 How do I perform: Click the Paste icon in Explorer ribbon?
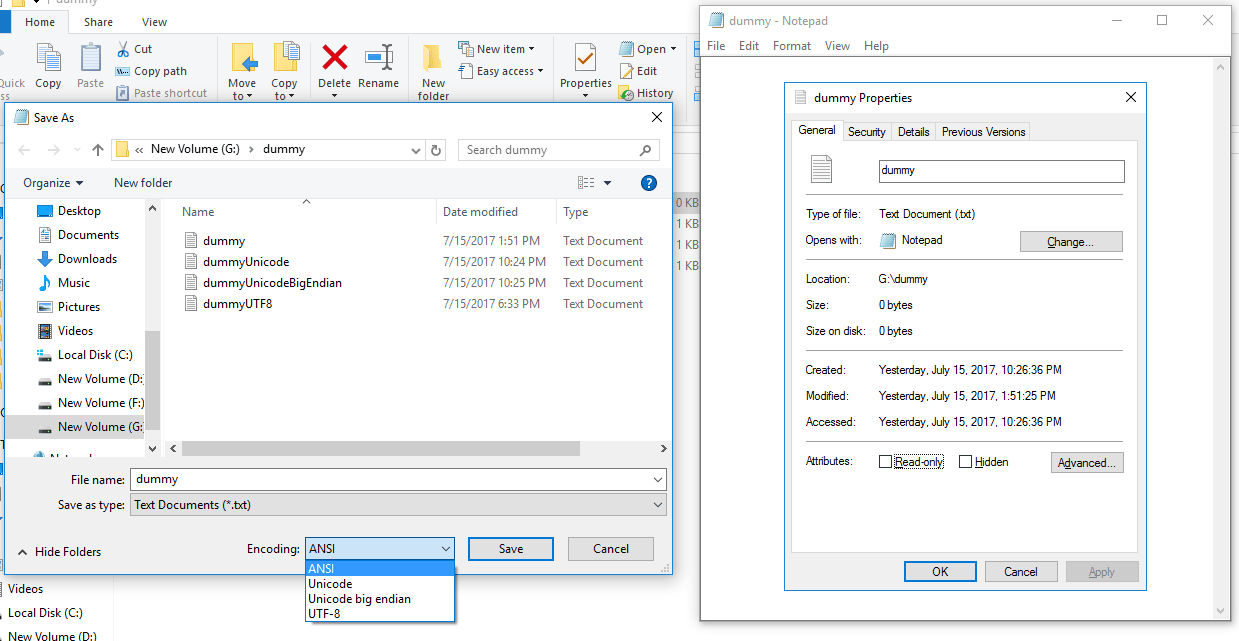[x=91, y=58]
